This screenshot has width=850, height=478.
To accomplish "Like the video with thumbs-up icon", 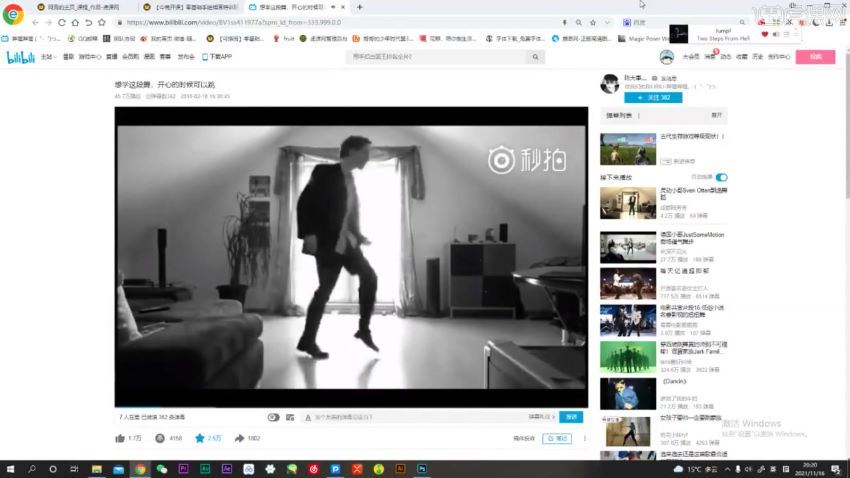I will [x=120, y=438].
